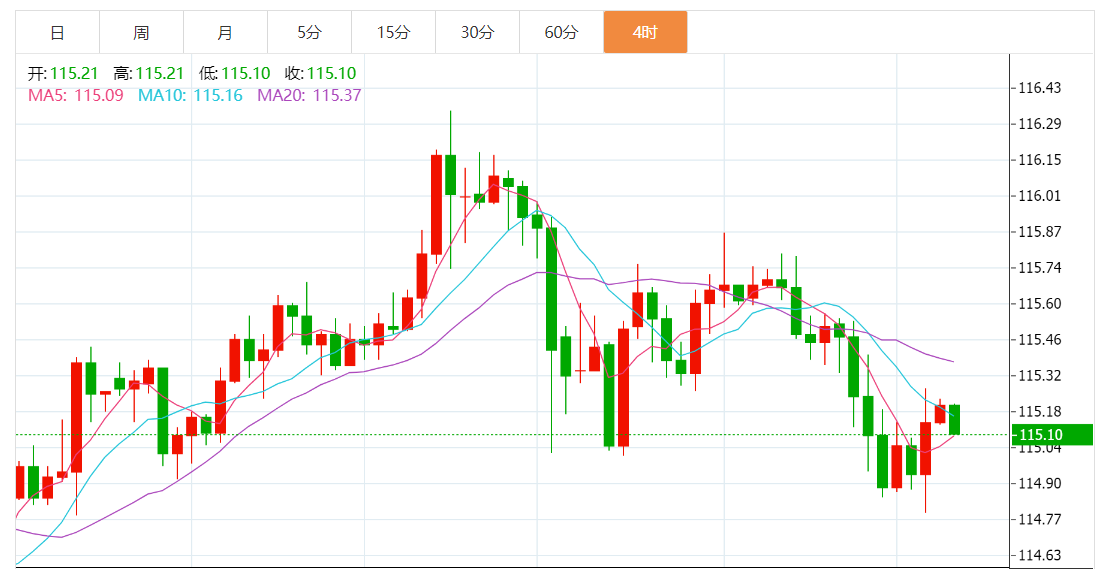Click the 116.15 price axis label
Screen dimensions: 1110x569
[x=1040, y=160]
